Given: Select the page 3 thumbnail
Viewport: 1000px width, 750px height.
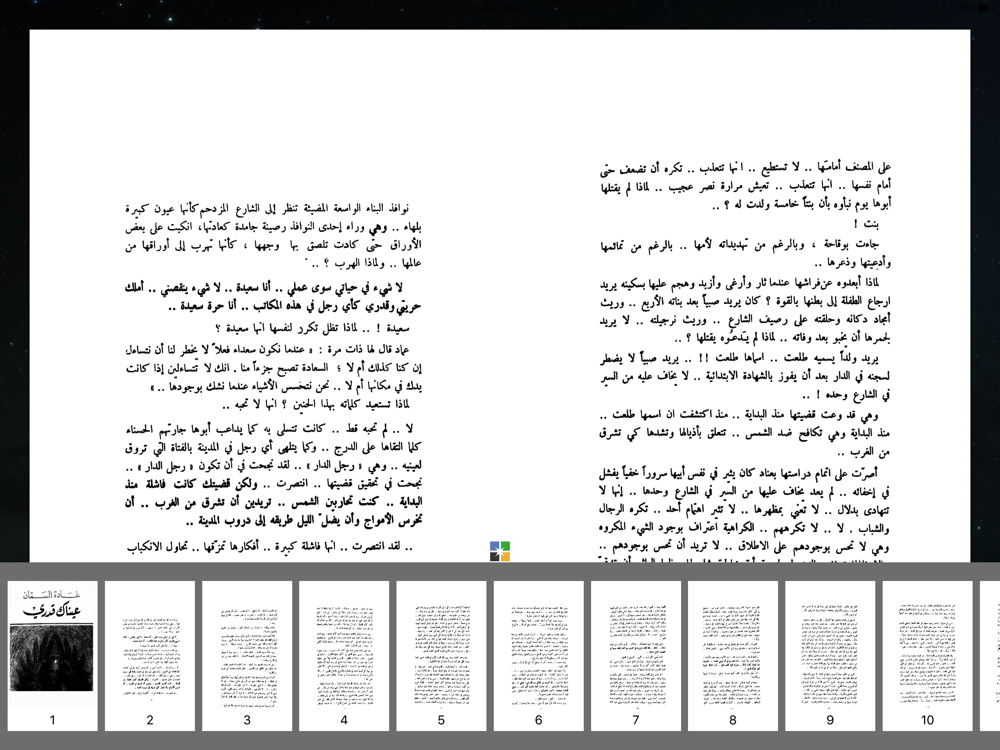Looking at the screenshot, I should click(x=247, y=656).
